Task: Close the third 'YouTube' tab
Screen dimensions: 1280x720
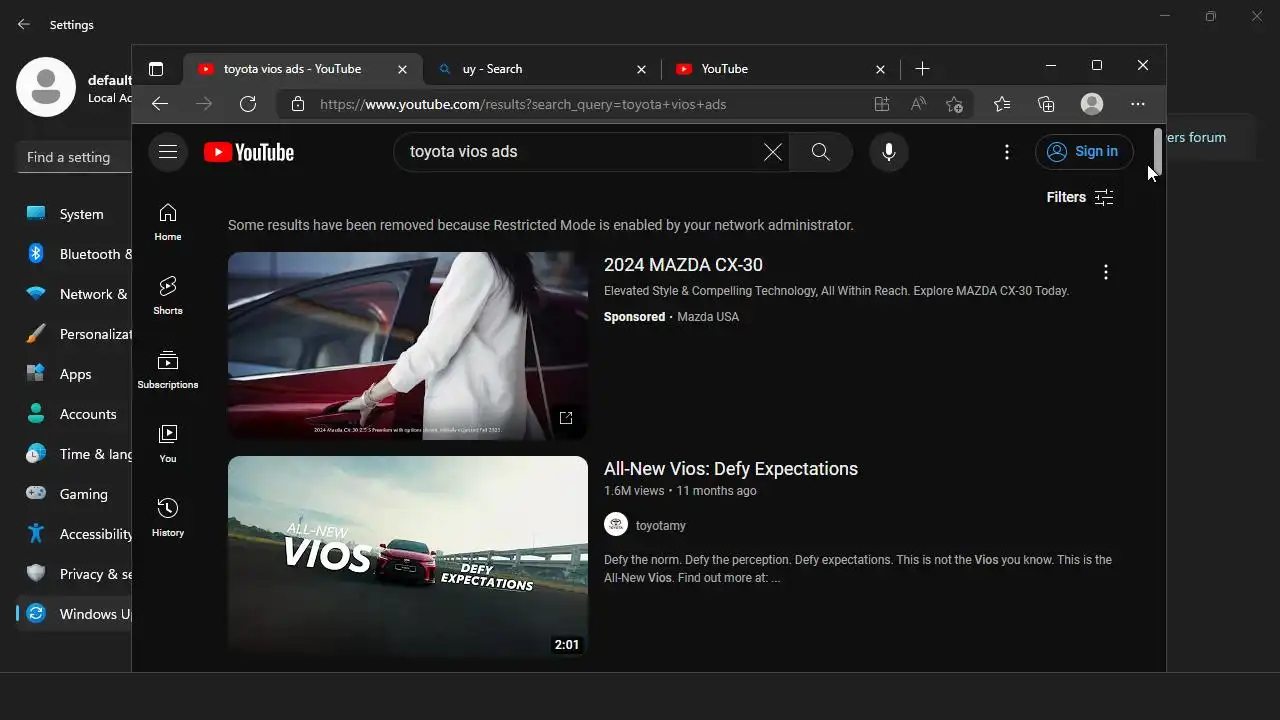Action: (x=880, y=69)
